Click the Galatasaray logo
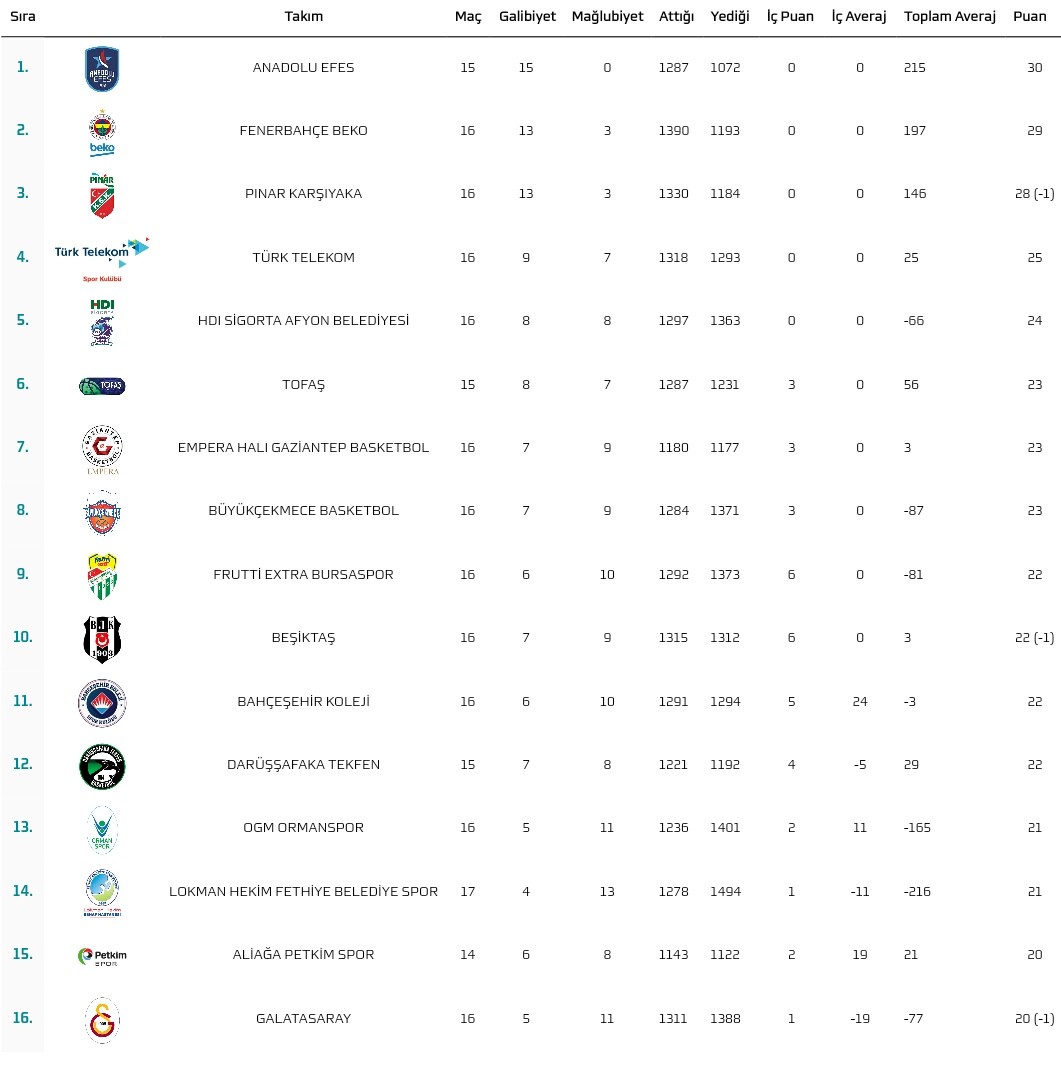1061x1070 pixels. [x=102, y=1020]
